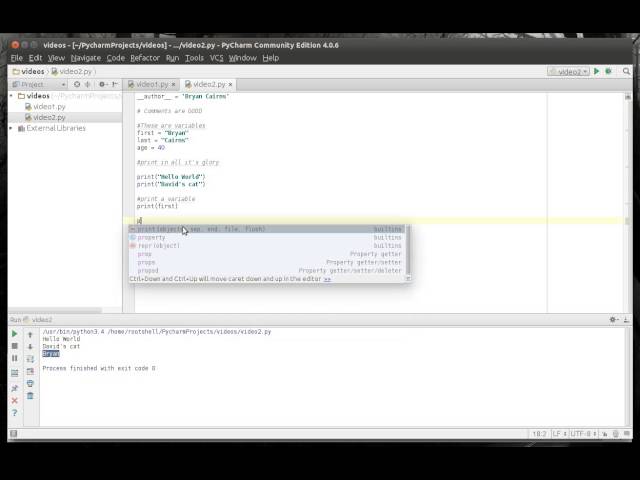The width and height of the screenshot is (640, 480).
Task: Close the video2.py tab
Action: 230,84
